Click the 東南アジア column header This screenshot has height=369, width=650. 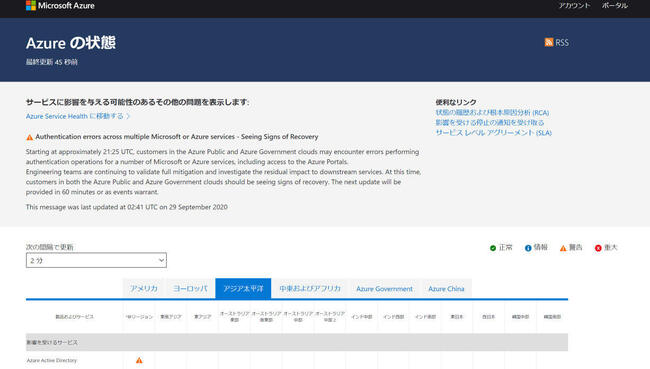171,317
